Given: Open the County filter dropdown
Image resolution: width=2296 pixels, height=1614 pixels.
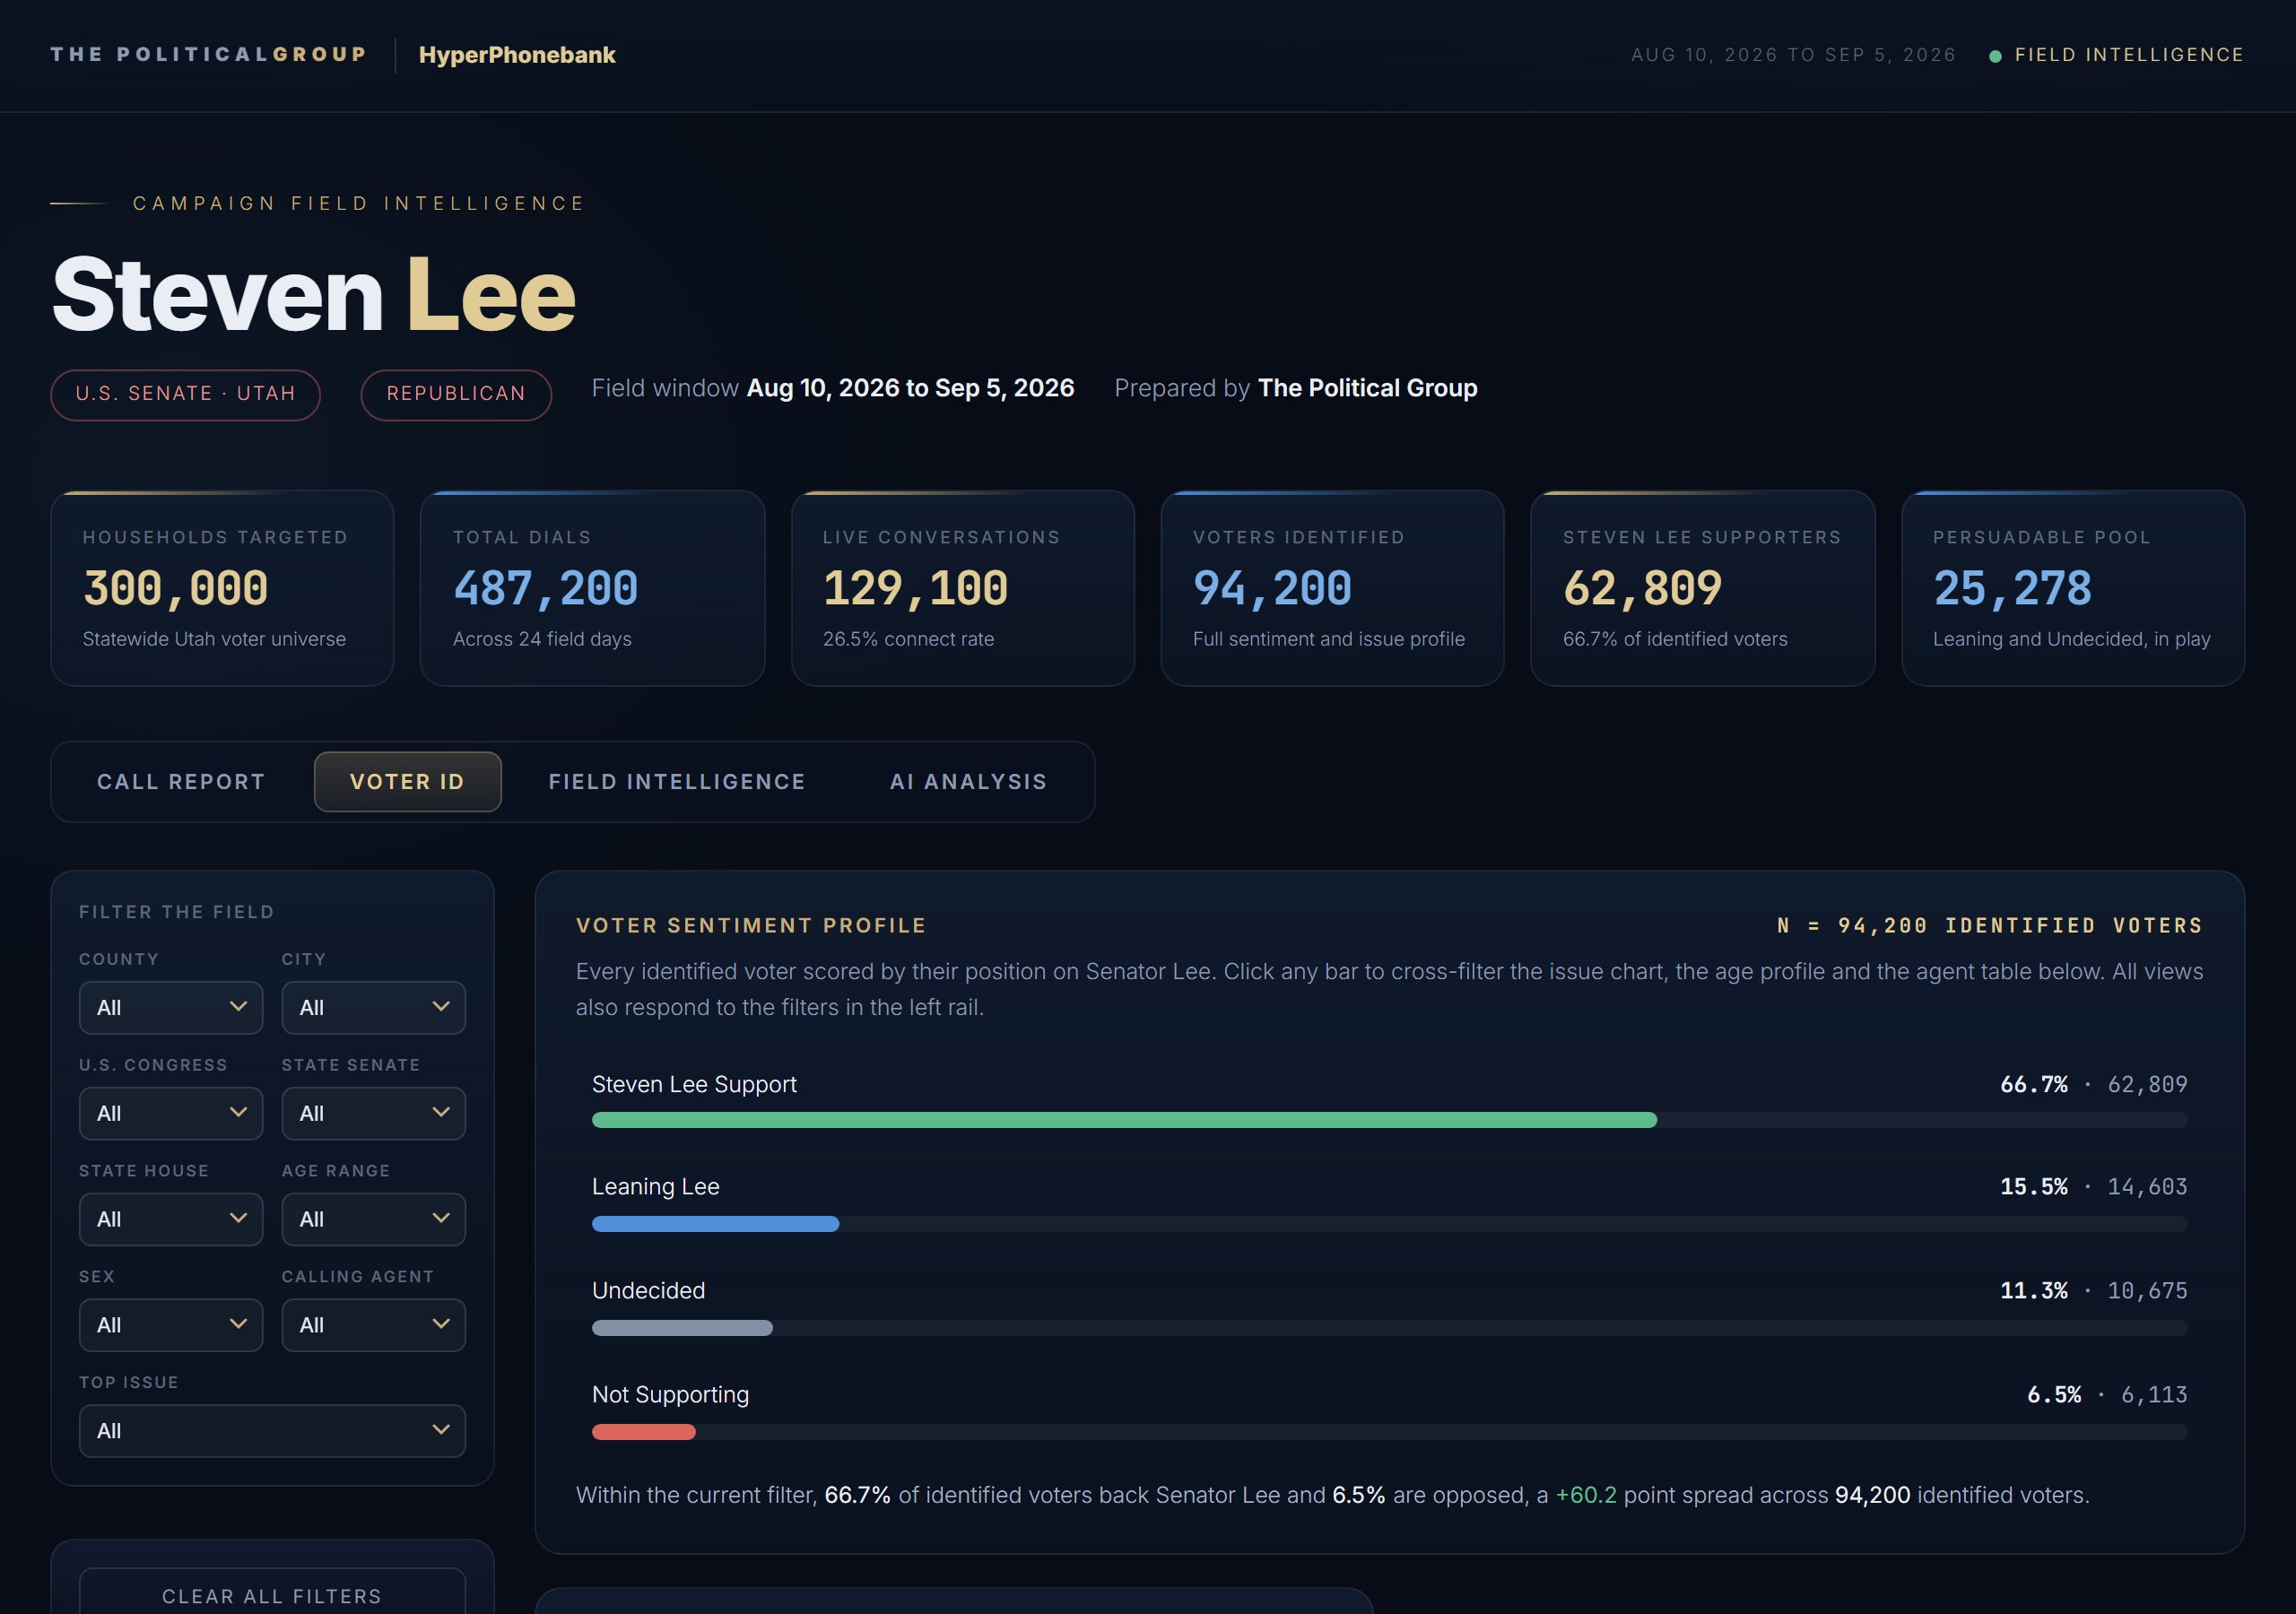Looking at the screenshot, I should (171, 1007).
